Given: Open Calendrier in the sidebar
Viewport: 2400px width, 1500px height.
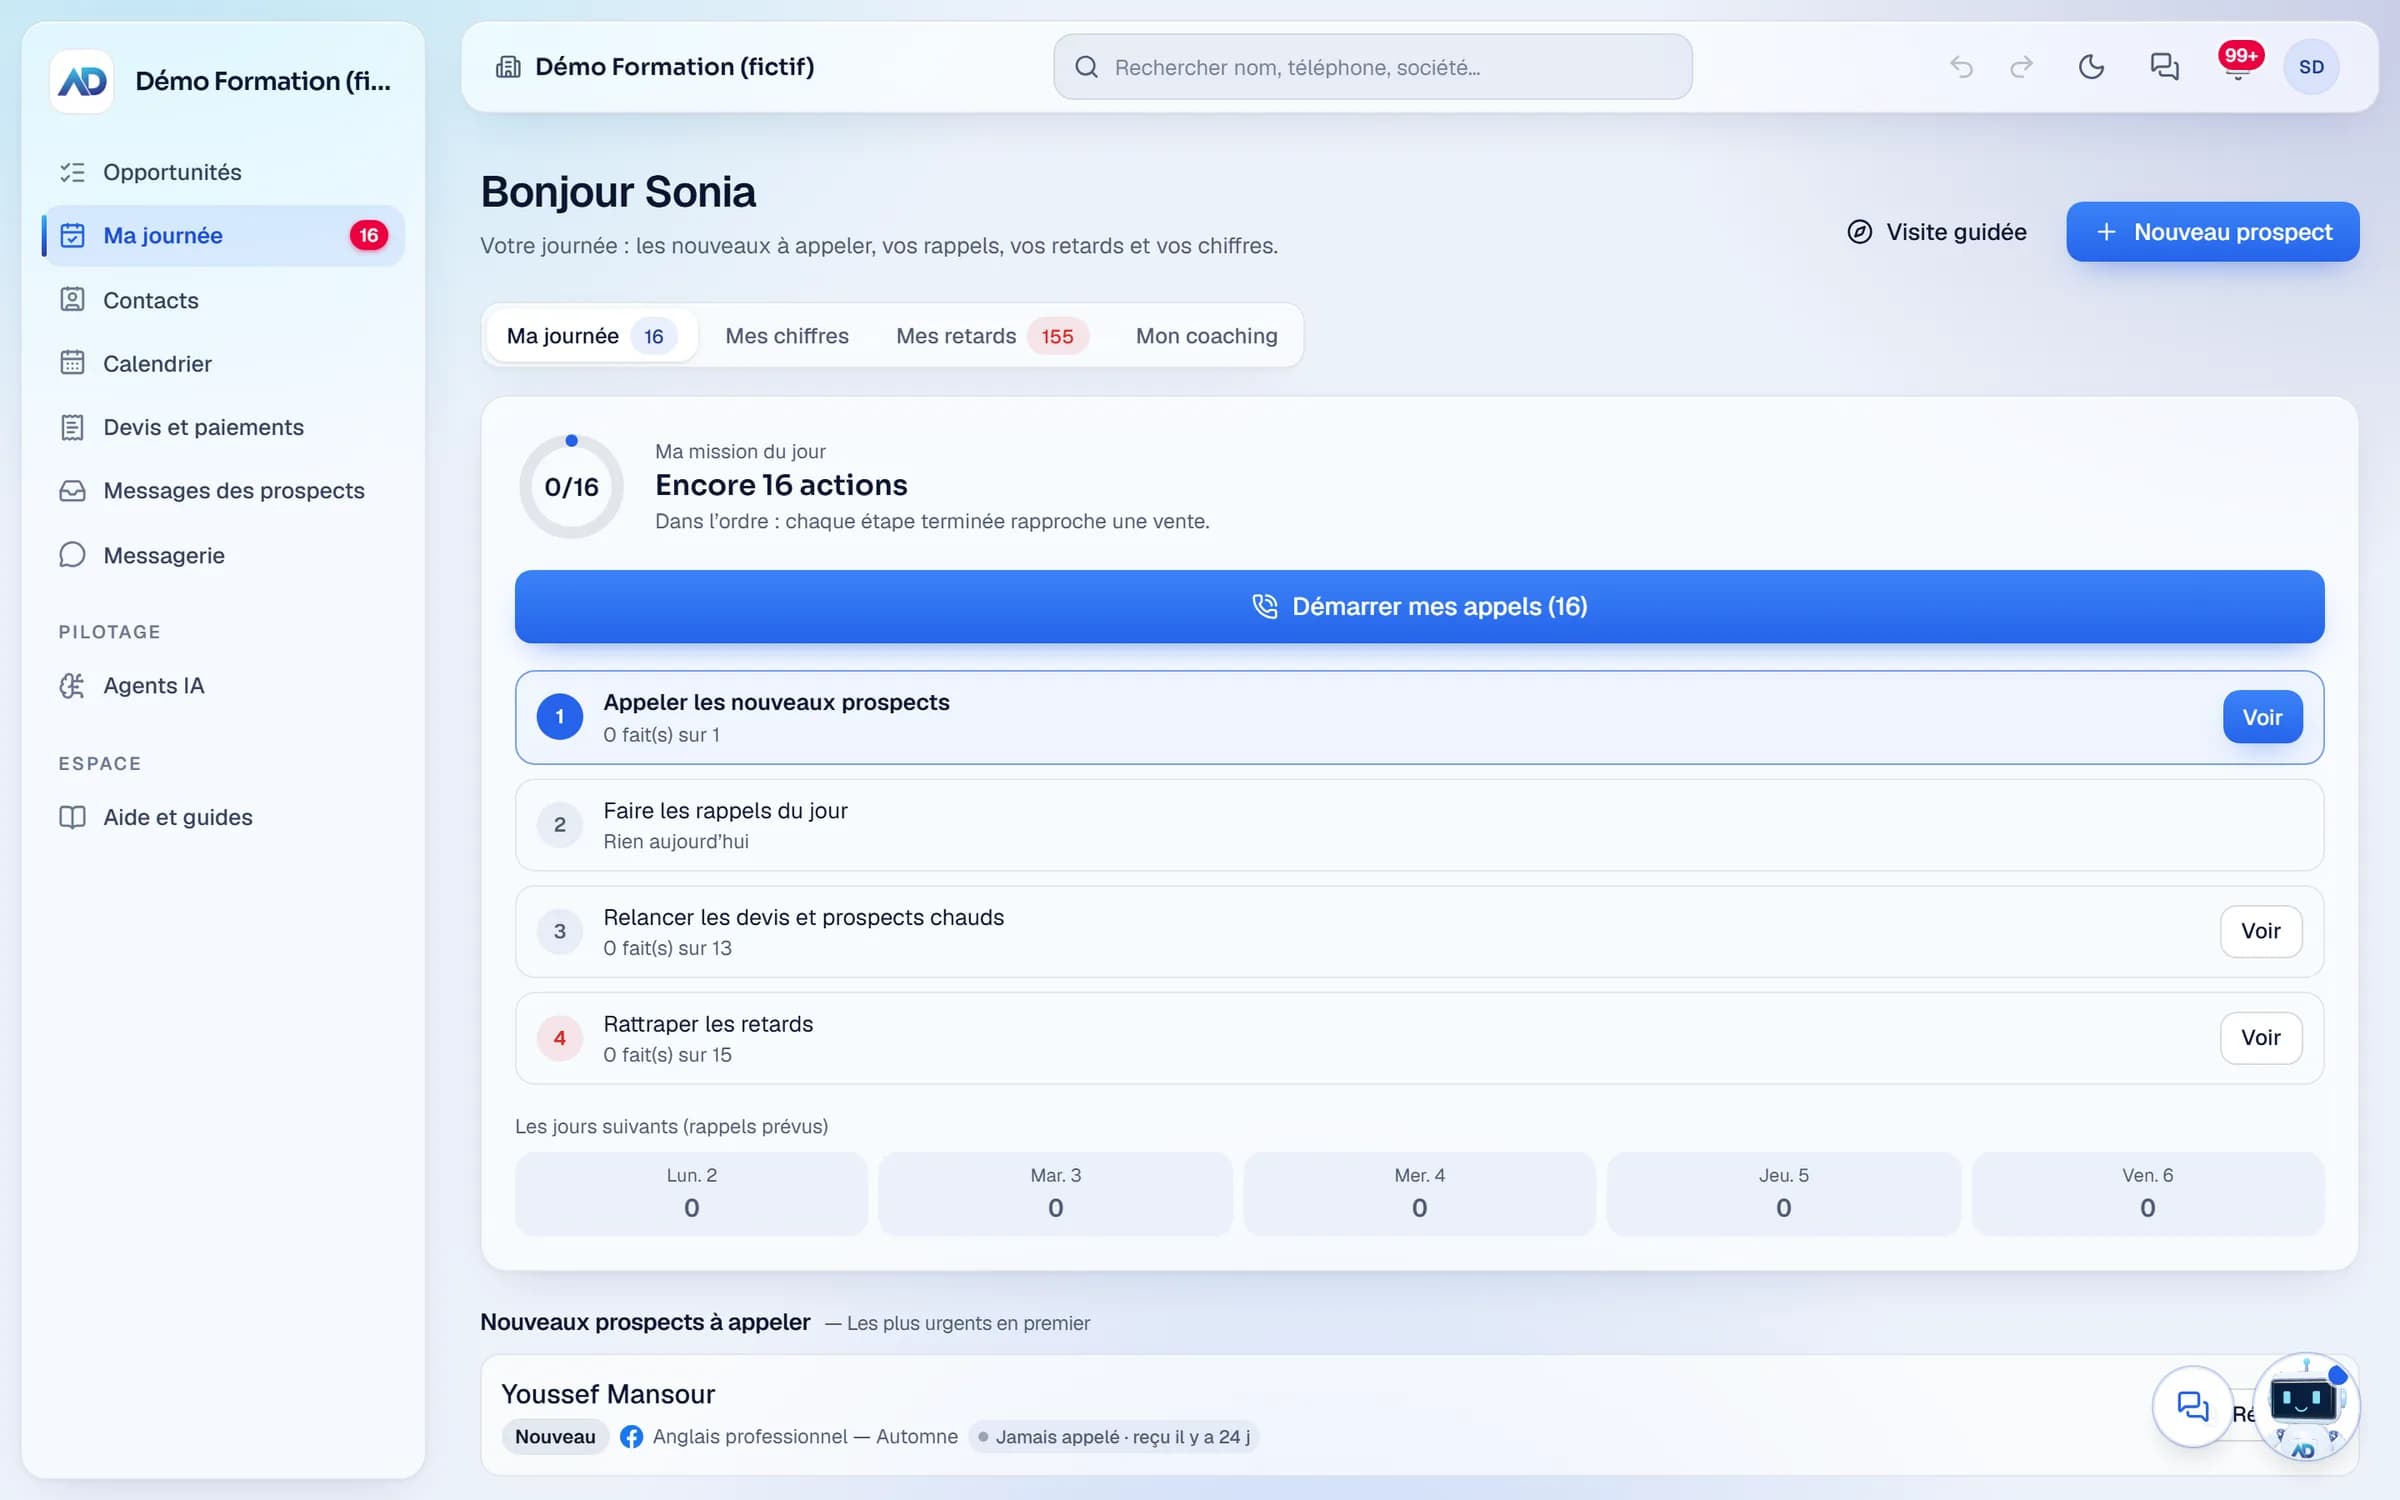Looking at the screenshot, I should coord(223,363).
